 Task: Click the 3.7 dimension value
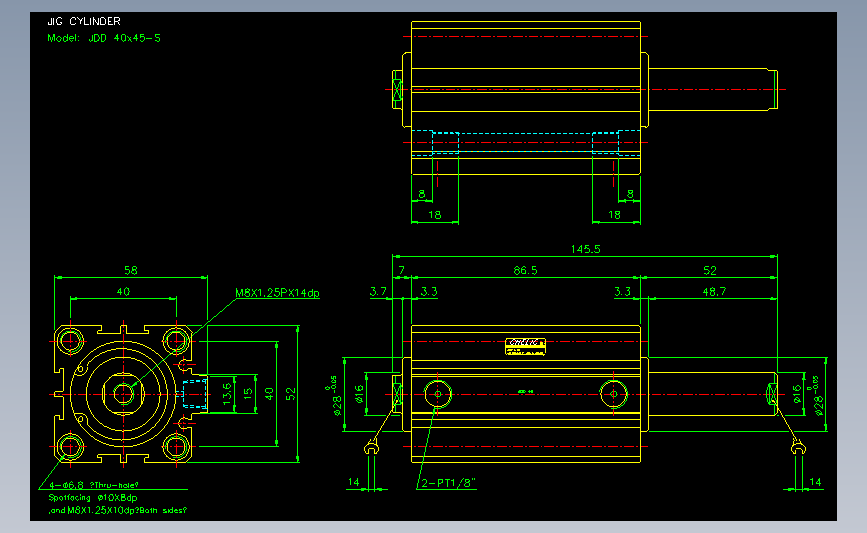[x=378, y=291]
